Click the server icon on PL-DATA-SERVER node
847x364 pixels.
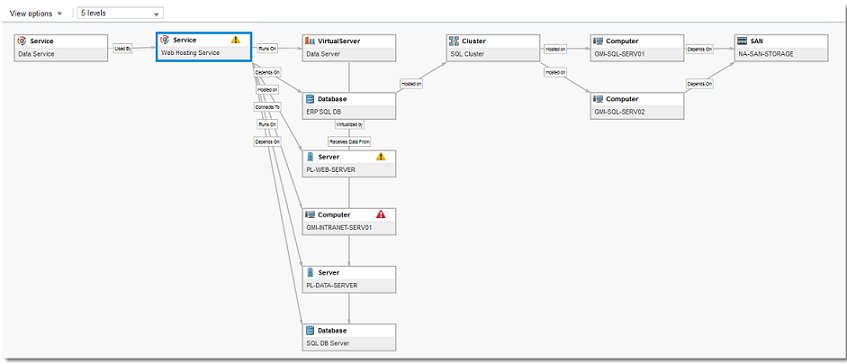click(x=310, y=272)
